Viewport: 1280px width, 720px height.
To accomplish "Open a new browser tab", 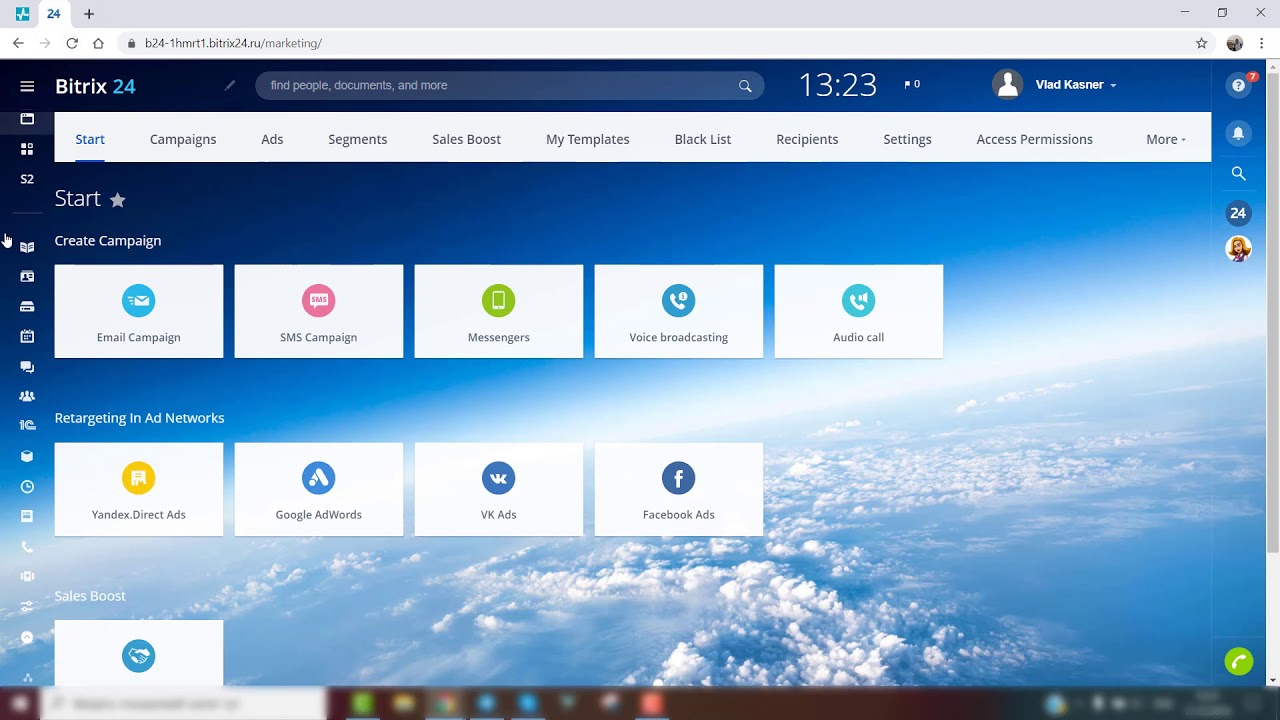I will coord(89,14).
